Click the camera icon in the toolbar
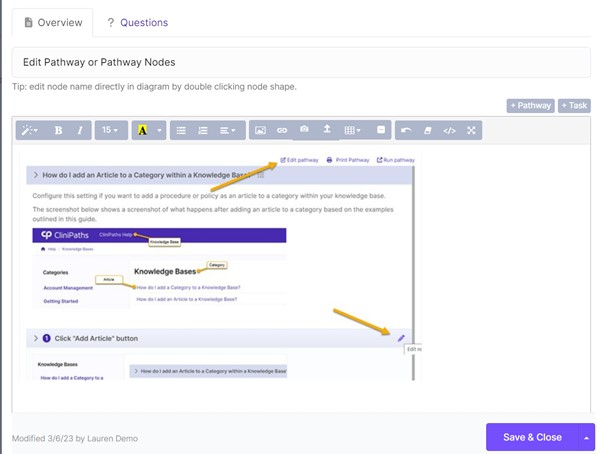Image resolution: width=600 pixels, height=454 pixels. click(305, 130)
